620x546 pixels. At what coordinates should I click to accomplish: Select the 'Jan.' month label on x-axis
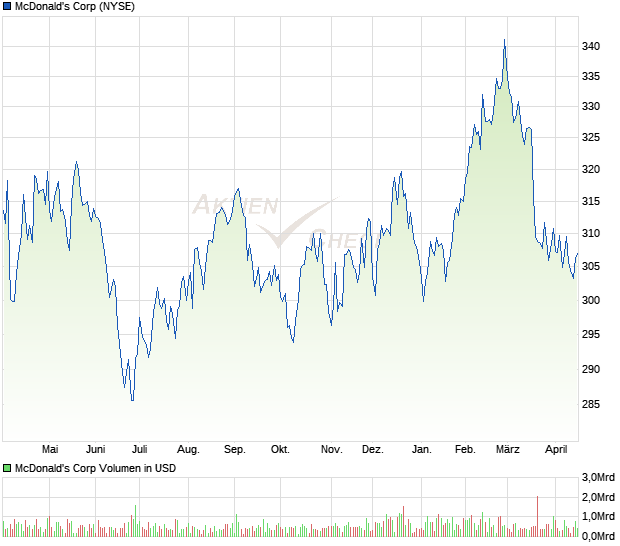point(421,450)
